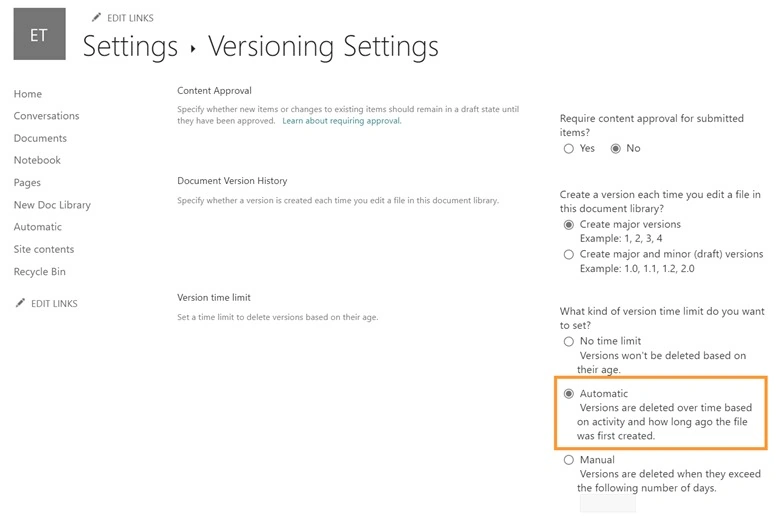Select No for content approval

click(615, 148)
